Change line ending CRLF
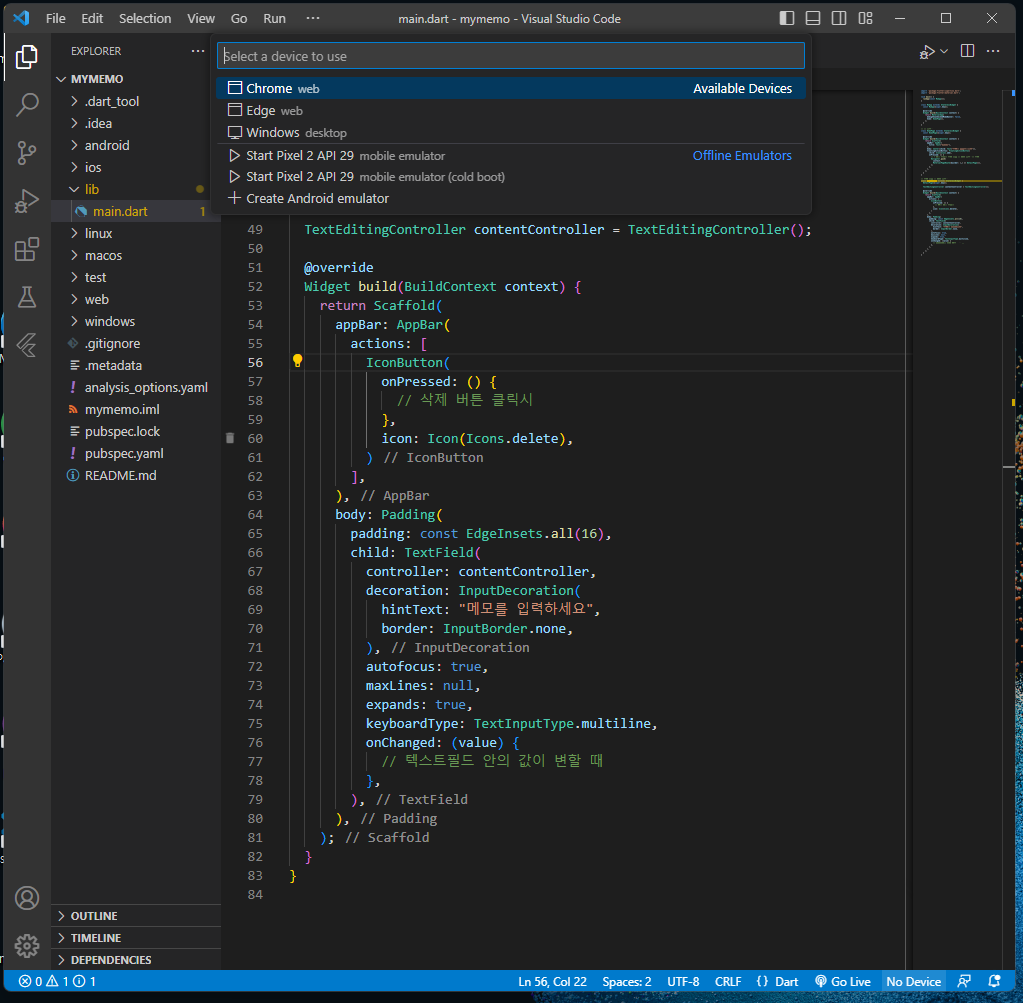 click(727, 981)
